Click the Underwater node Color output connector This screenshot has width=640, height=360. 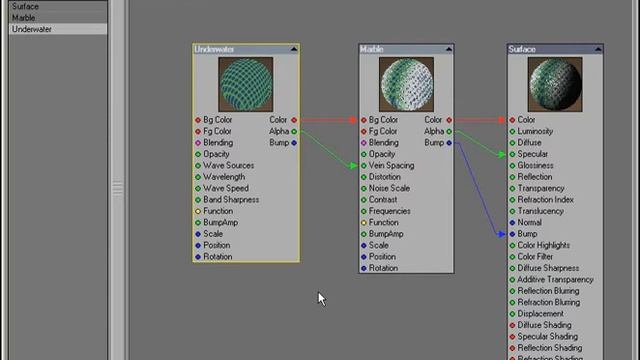click(x=294, y=120)
